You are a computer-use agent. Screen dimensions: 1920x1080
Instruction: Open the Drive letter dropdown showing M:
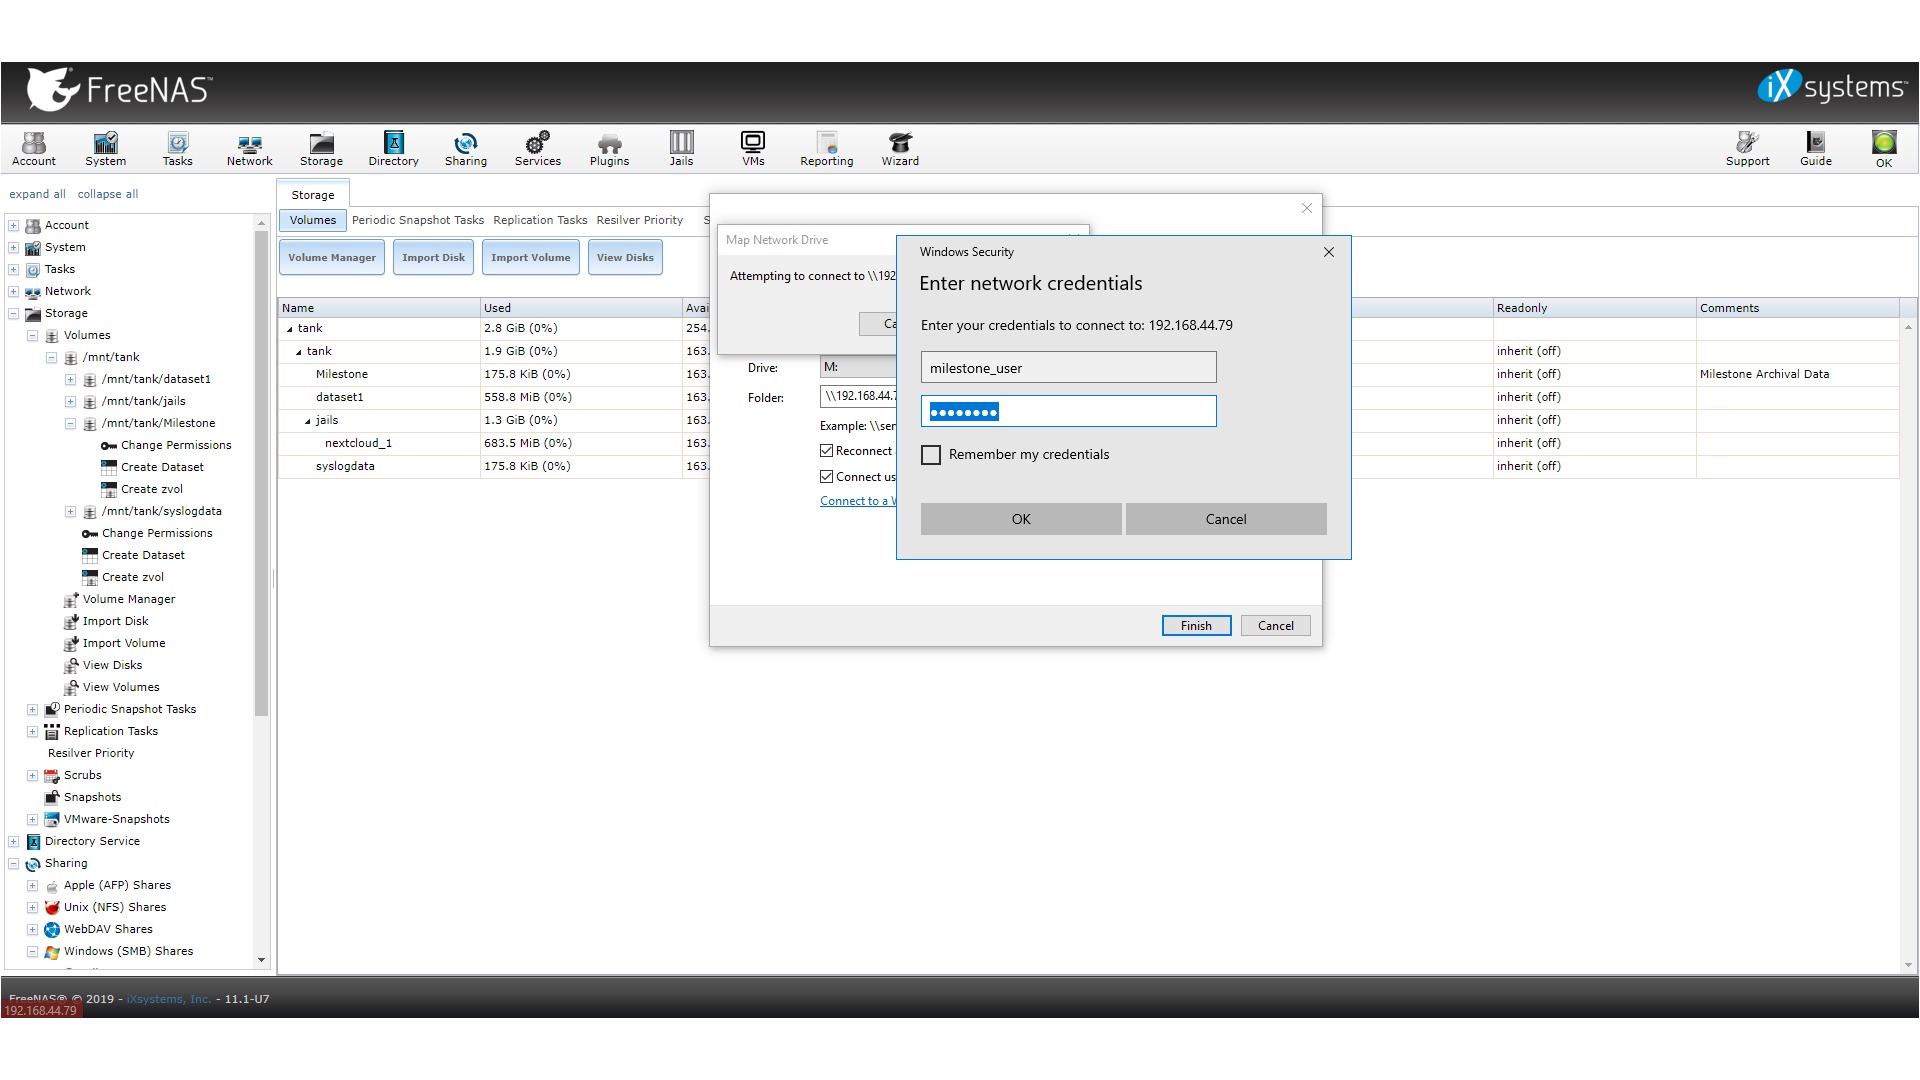tap(858, 367)
